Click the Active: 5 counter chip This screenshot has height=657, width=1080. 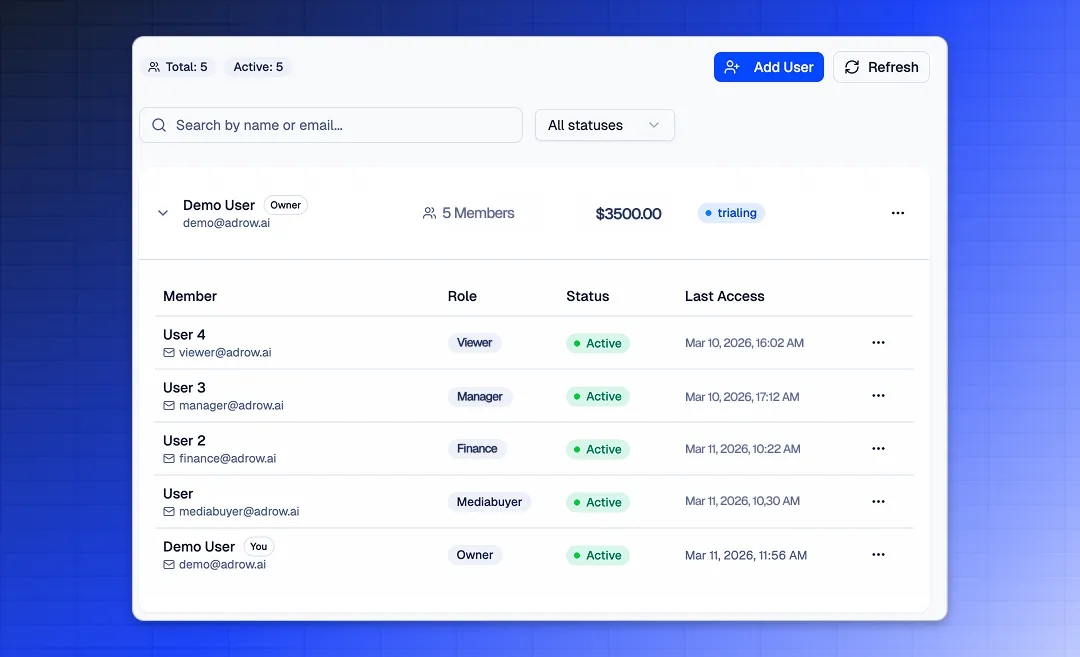click(258, 67)
